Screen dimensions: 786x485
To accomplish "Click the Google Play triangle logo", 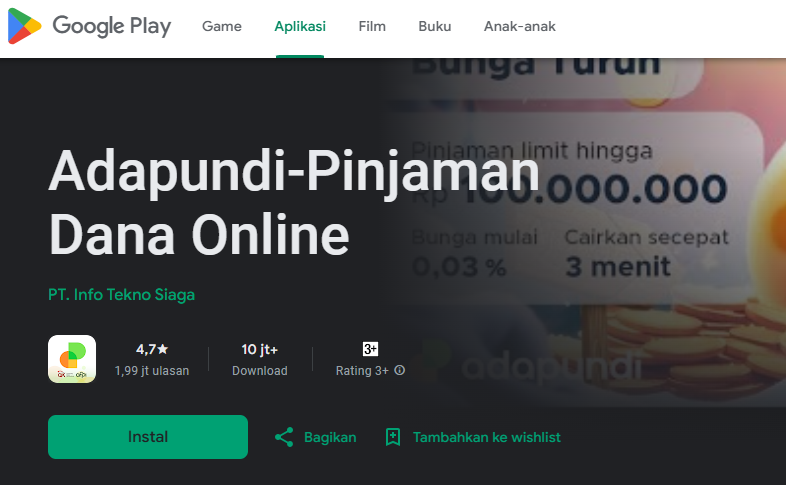I will coord(24,26).
